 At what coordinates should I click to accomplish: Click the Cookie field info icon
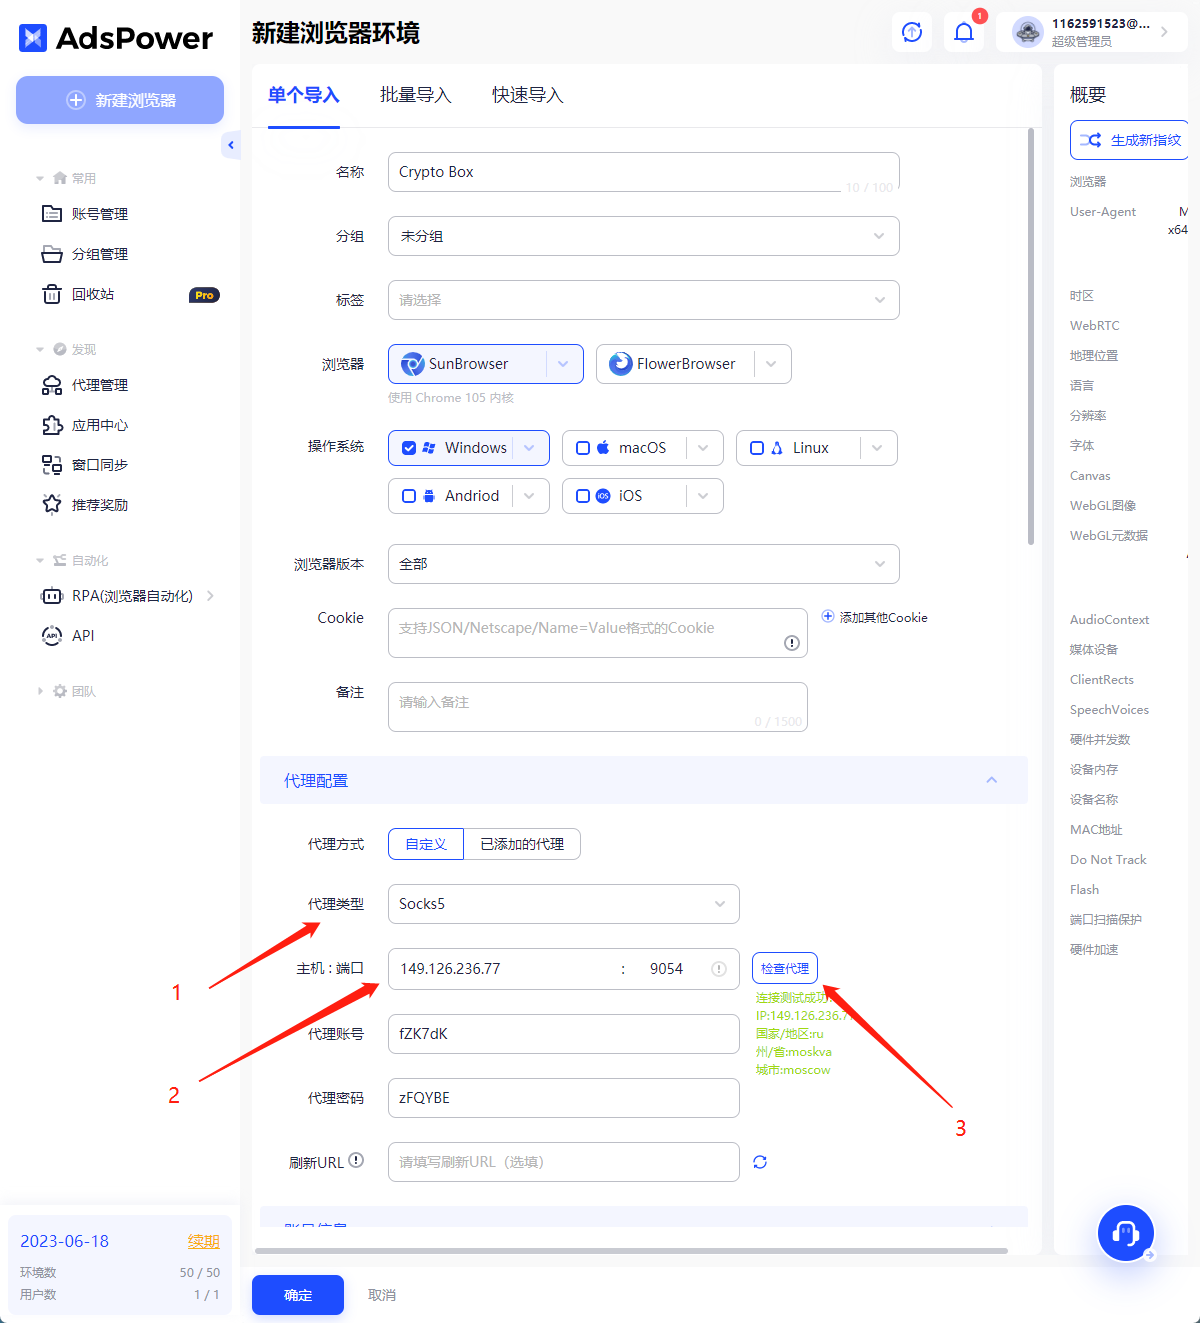point(792,643)
